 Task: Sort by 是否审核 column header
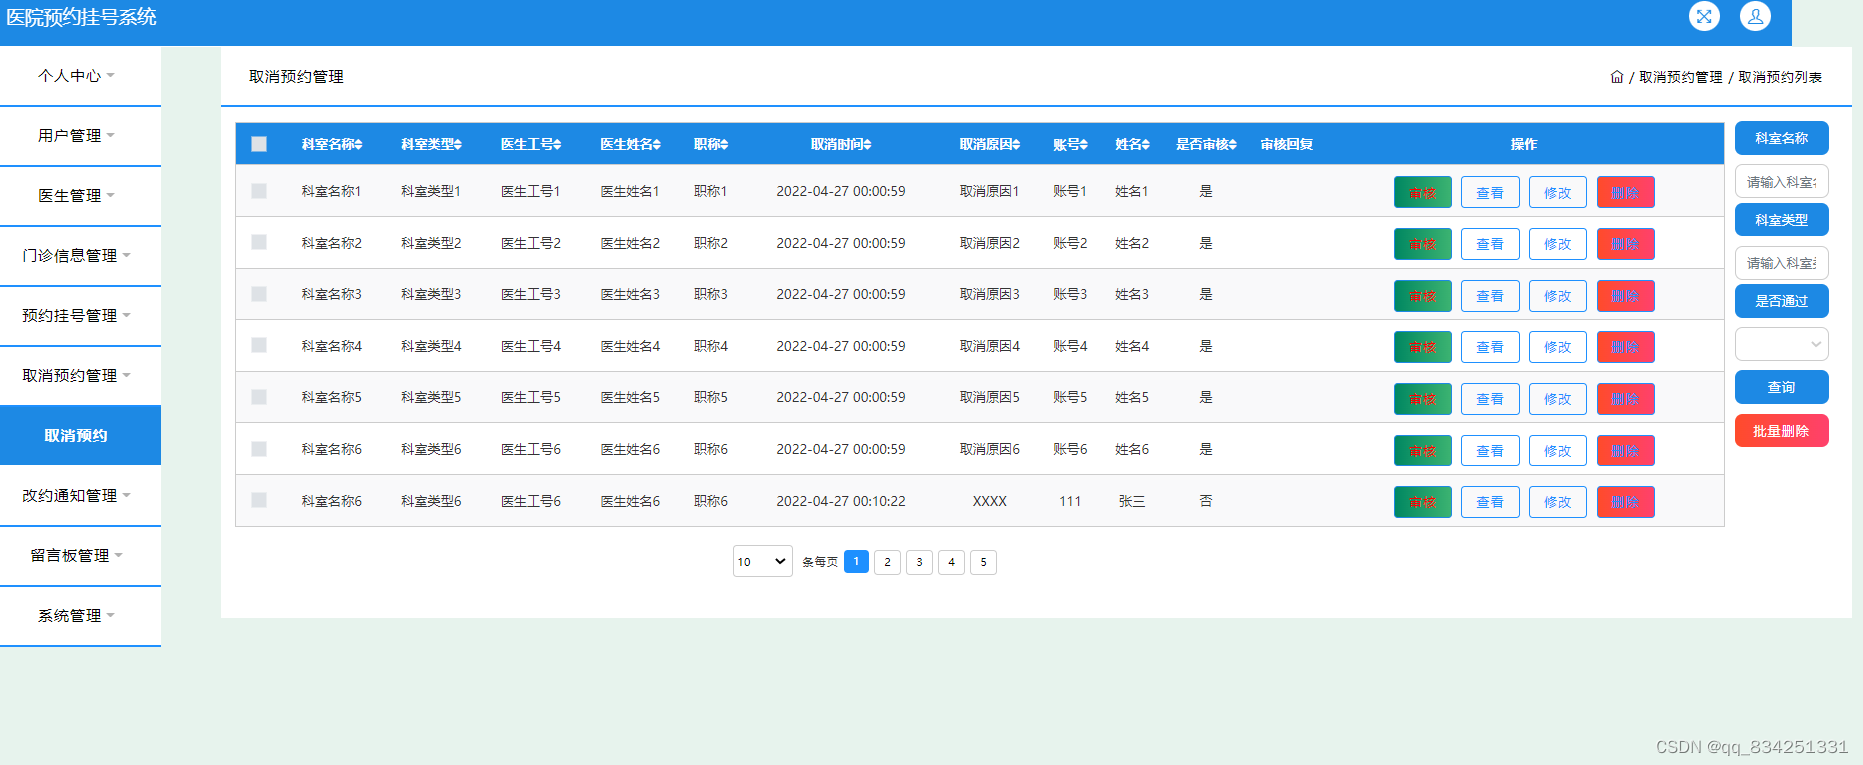pyautogui.click(x=1206, y=144)
